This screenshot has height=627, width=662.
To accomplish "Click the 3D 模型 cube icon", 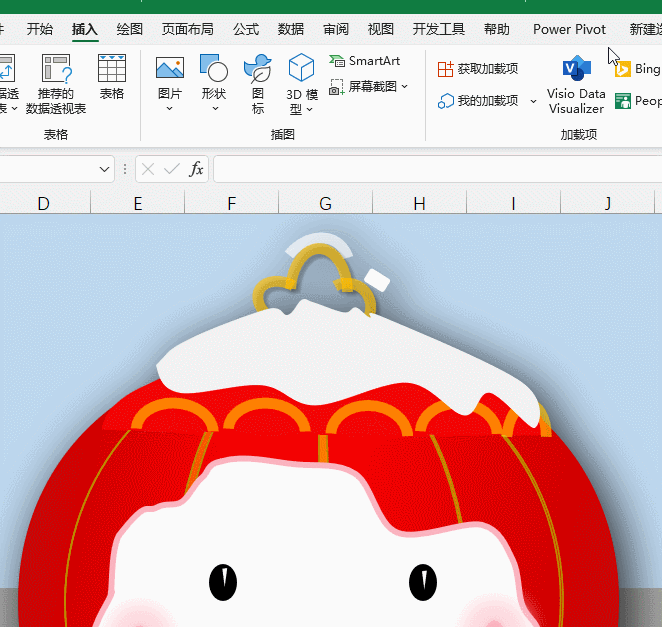I will click(301, 67).
